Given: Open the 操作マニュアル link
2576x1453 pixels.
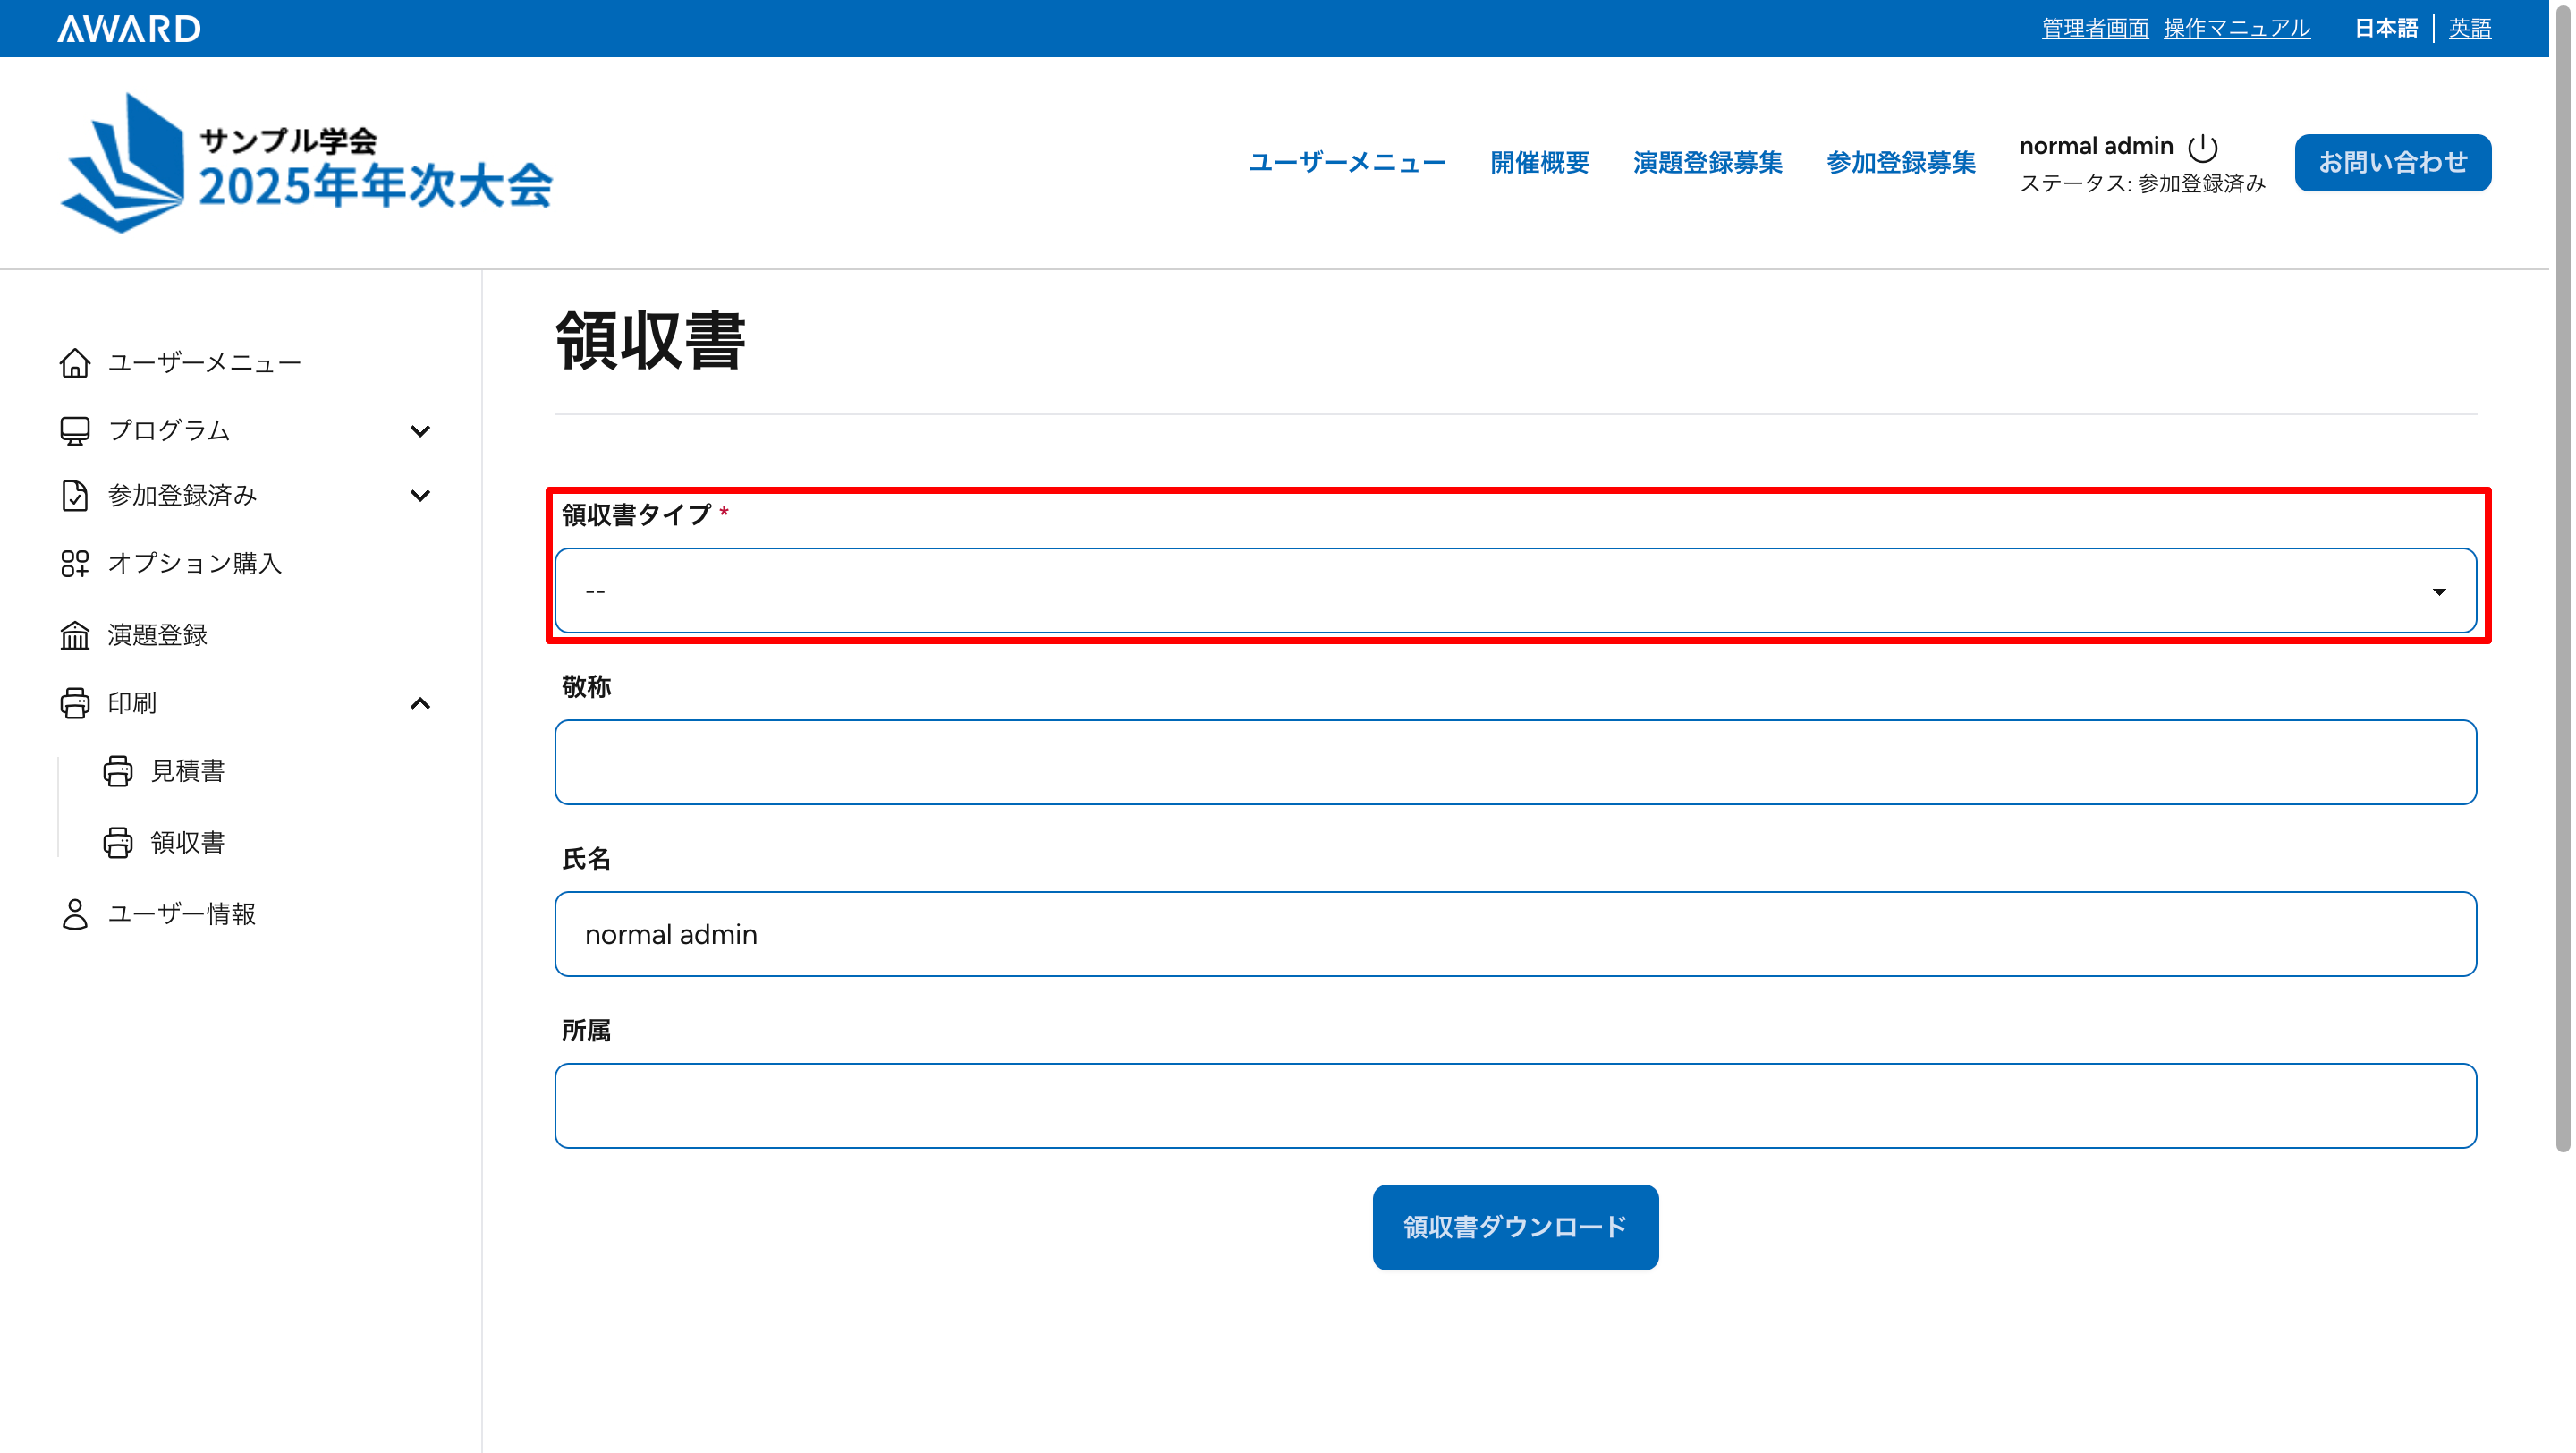Looking at the screenshot, I should pyautogui.click(x=2237, y=28).
